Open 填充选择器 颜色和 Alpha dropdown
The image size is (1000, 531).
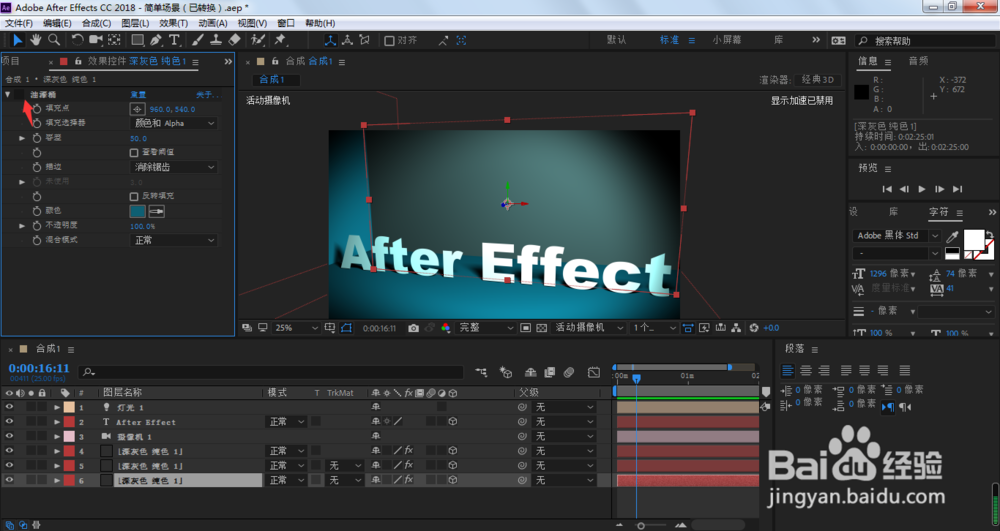pyautogui.click(x=173, y=123)
